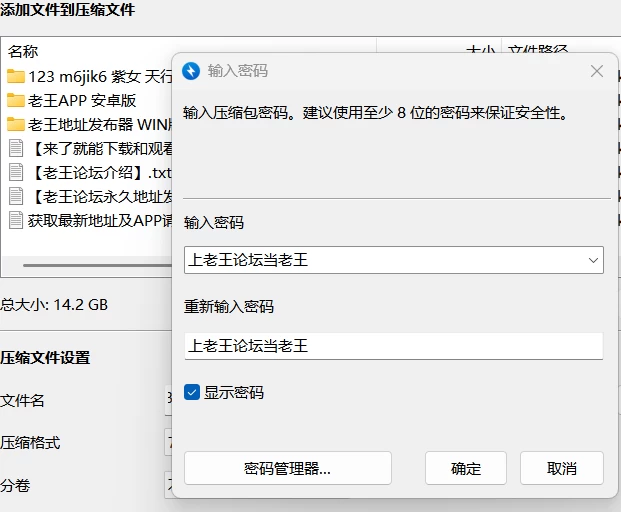621x512 pixels.
Task: Cancel with the 取消 button
Action: point(562,468)
